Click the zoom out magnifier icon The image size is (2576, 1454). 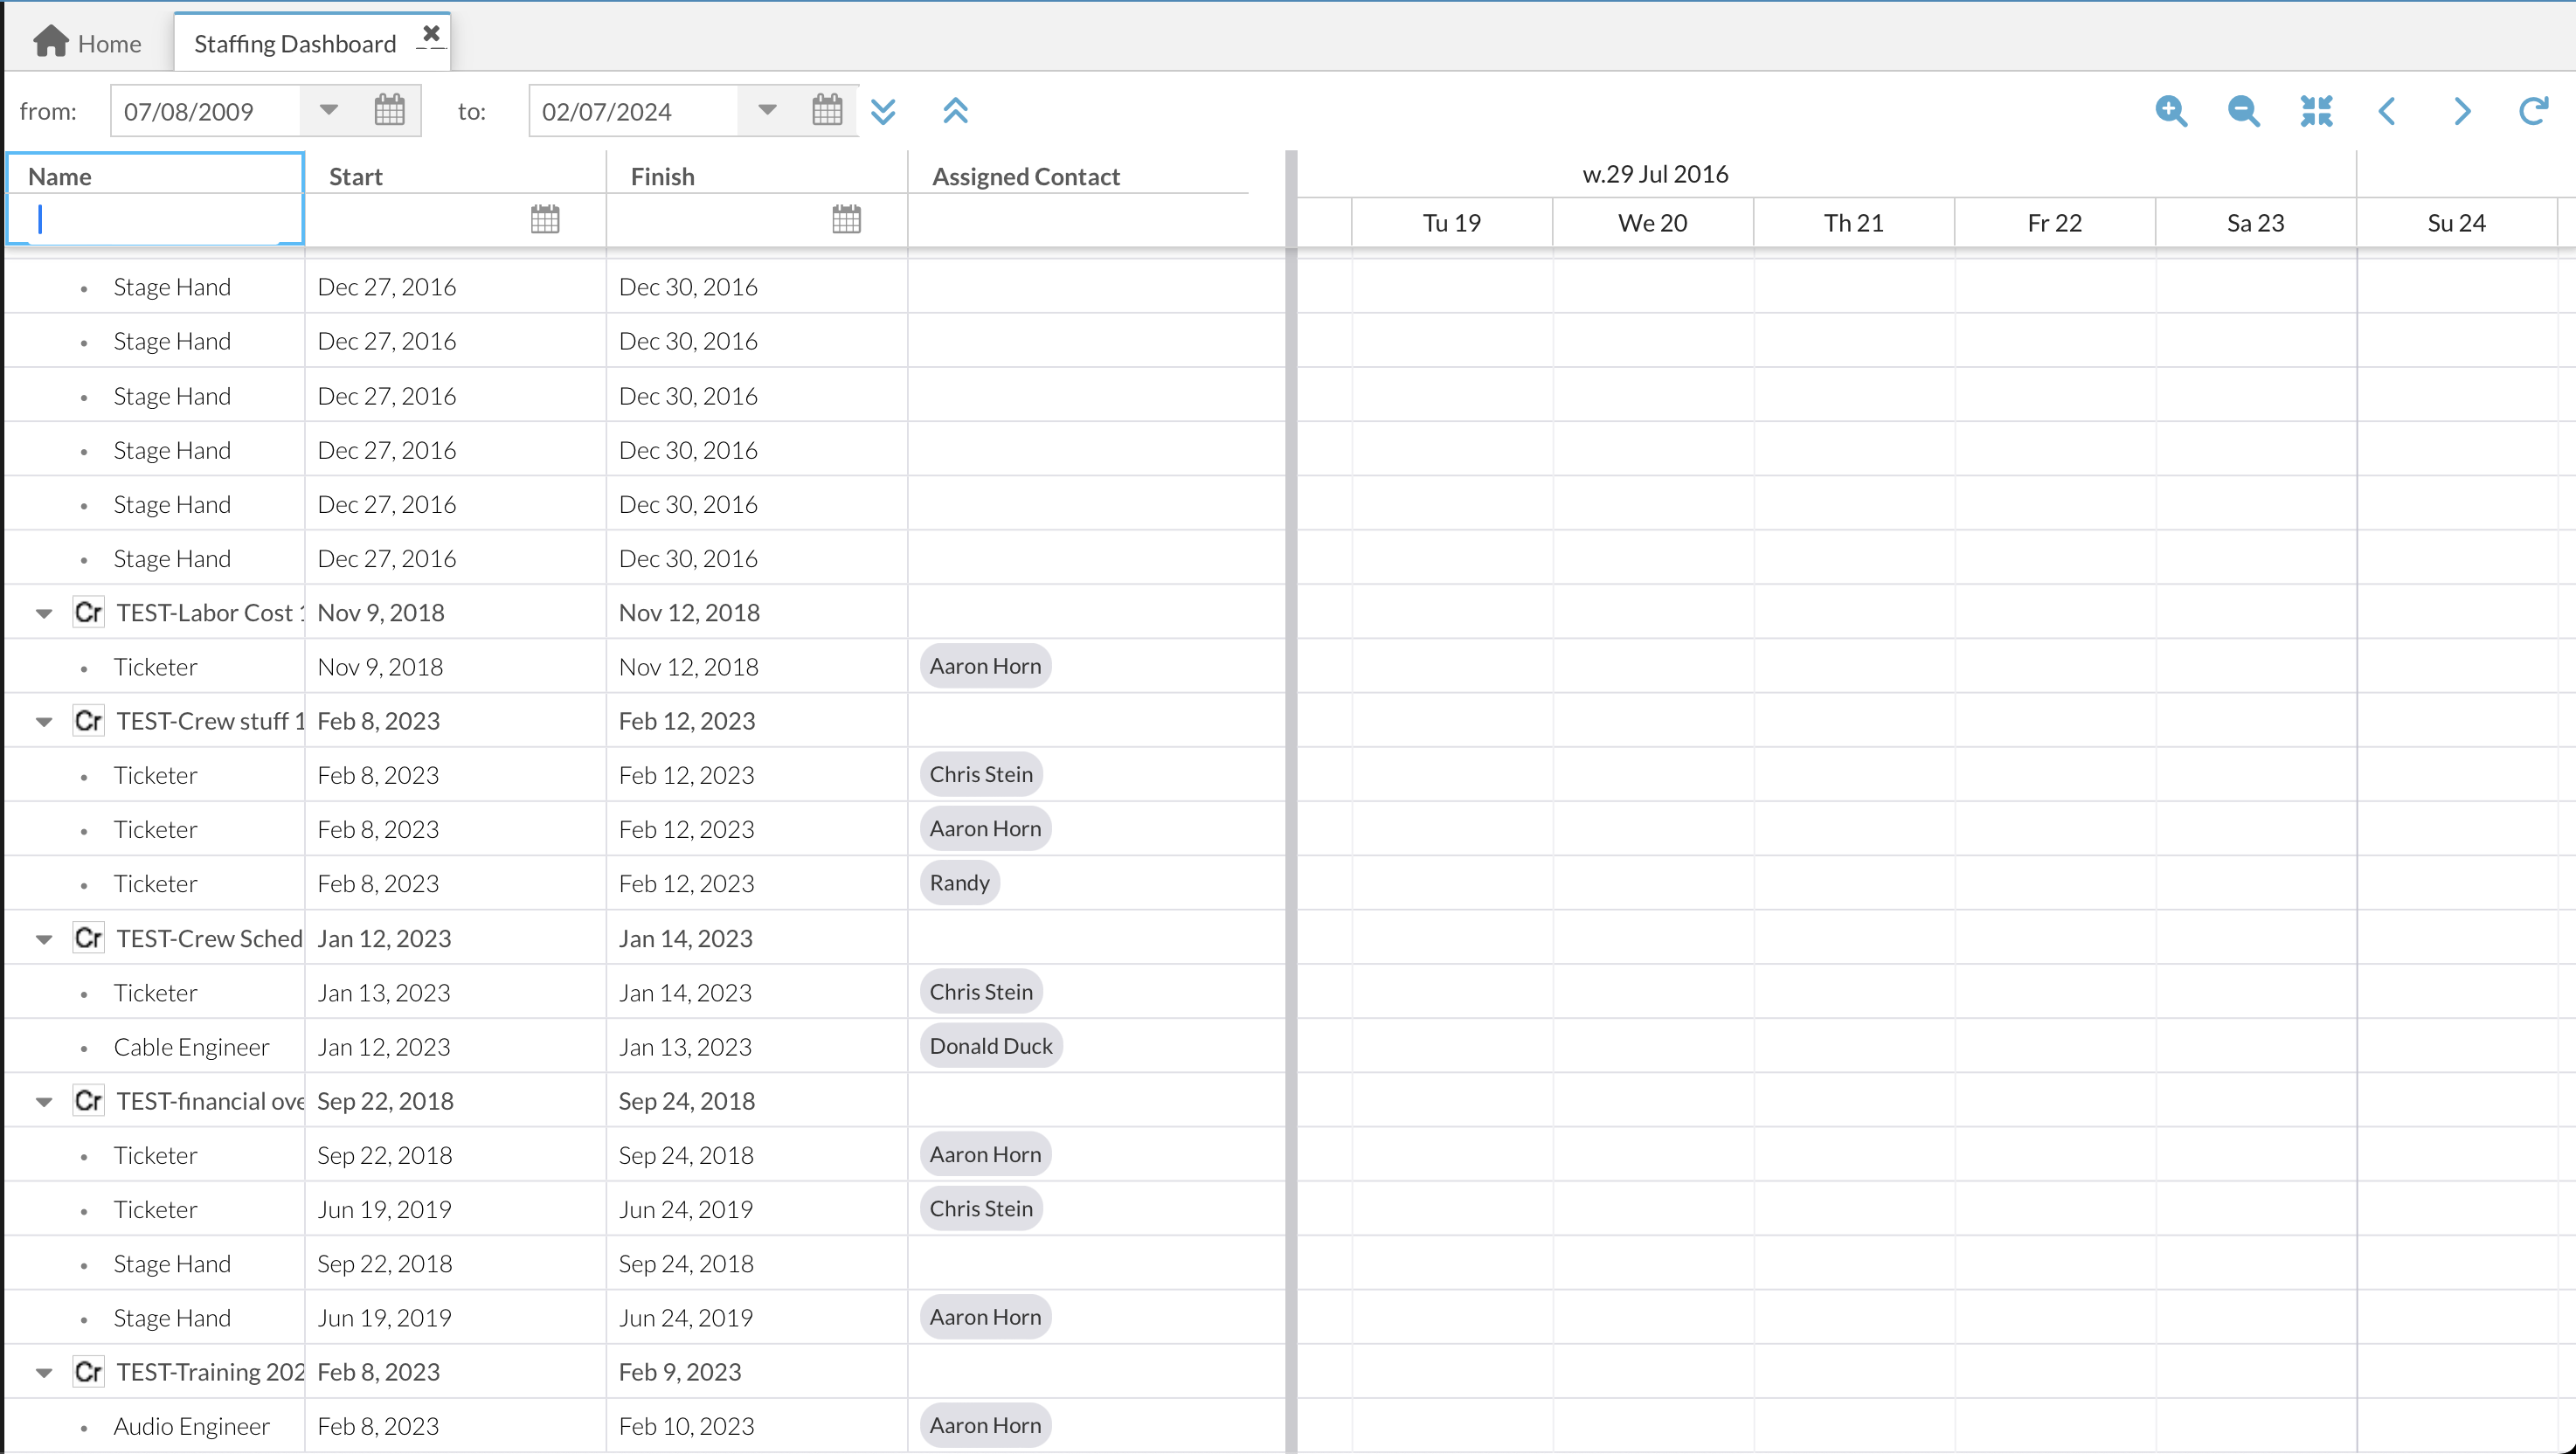coord(2243,111)
